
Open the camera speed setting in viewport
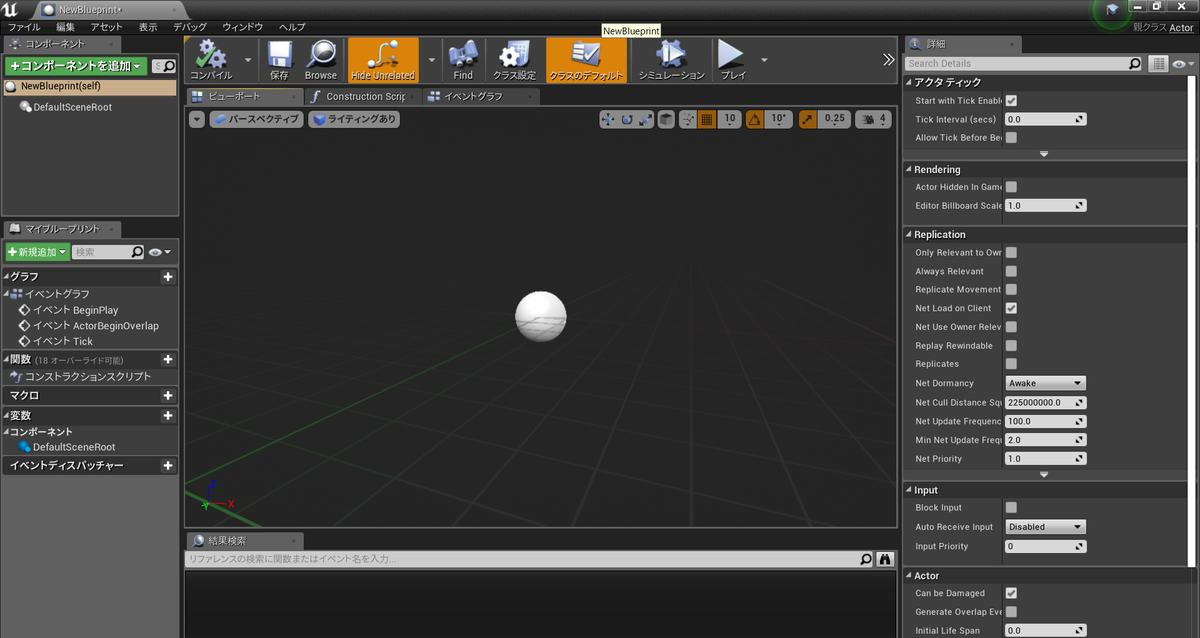click(873, 119)
